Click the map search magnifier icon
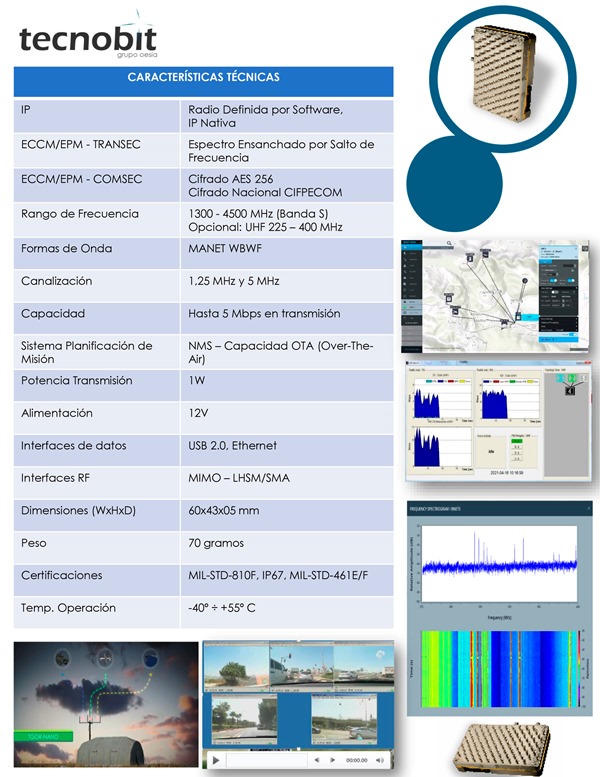 click(451, 243)
